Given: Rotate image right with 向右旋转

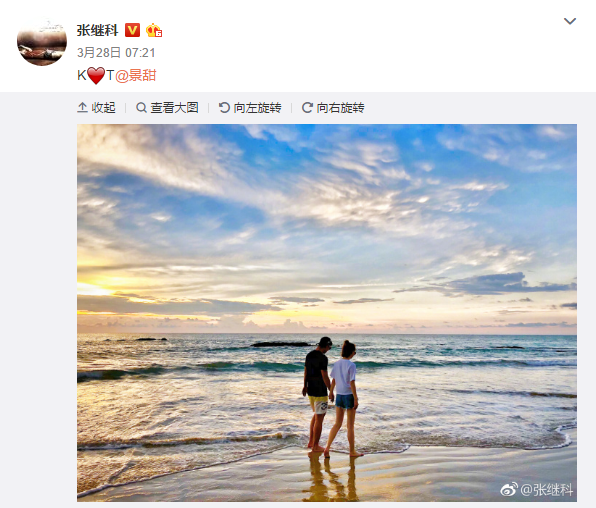Looking at the screenshot, I should (333, 108).
